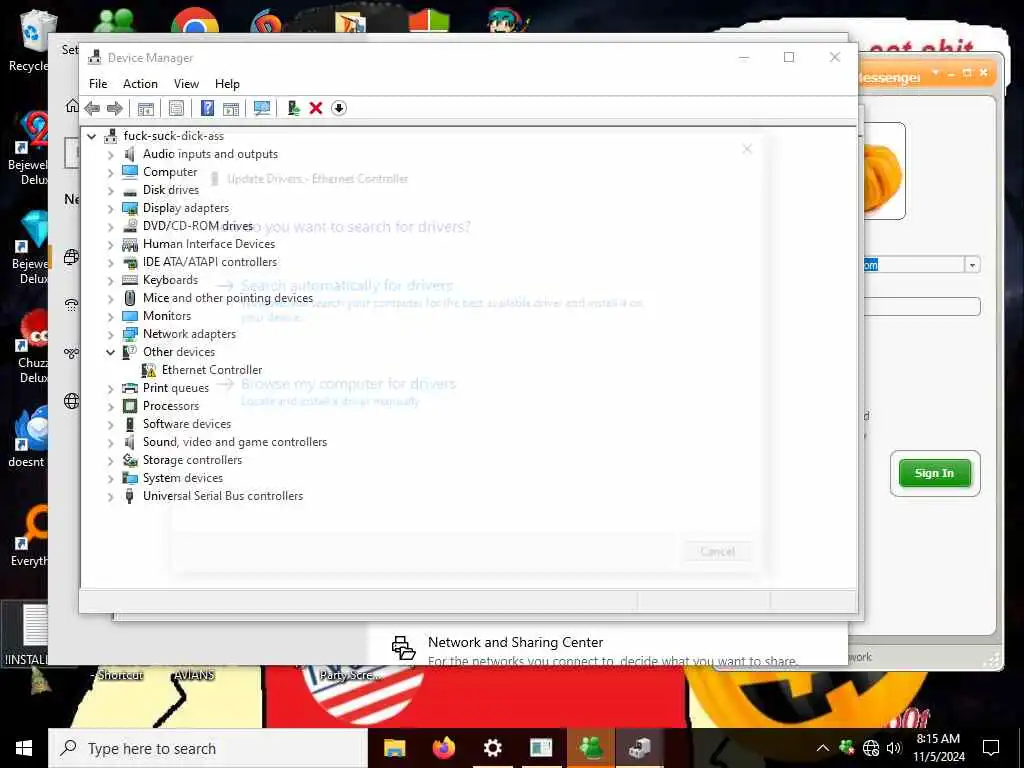Click the Back arrow in Device Manager toolbar
1024x768 pixels.
tap(92, 108)
